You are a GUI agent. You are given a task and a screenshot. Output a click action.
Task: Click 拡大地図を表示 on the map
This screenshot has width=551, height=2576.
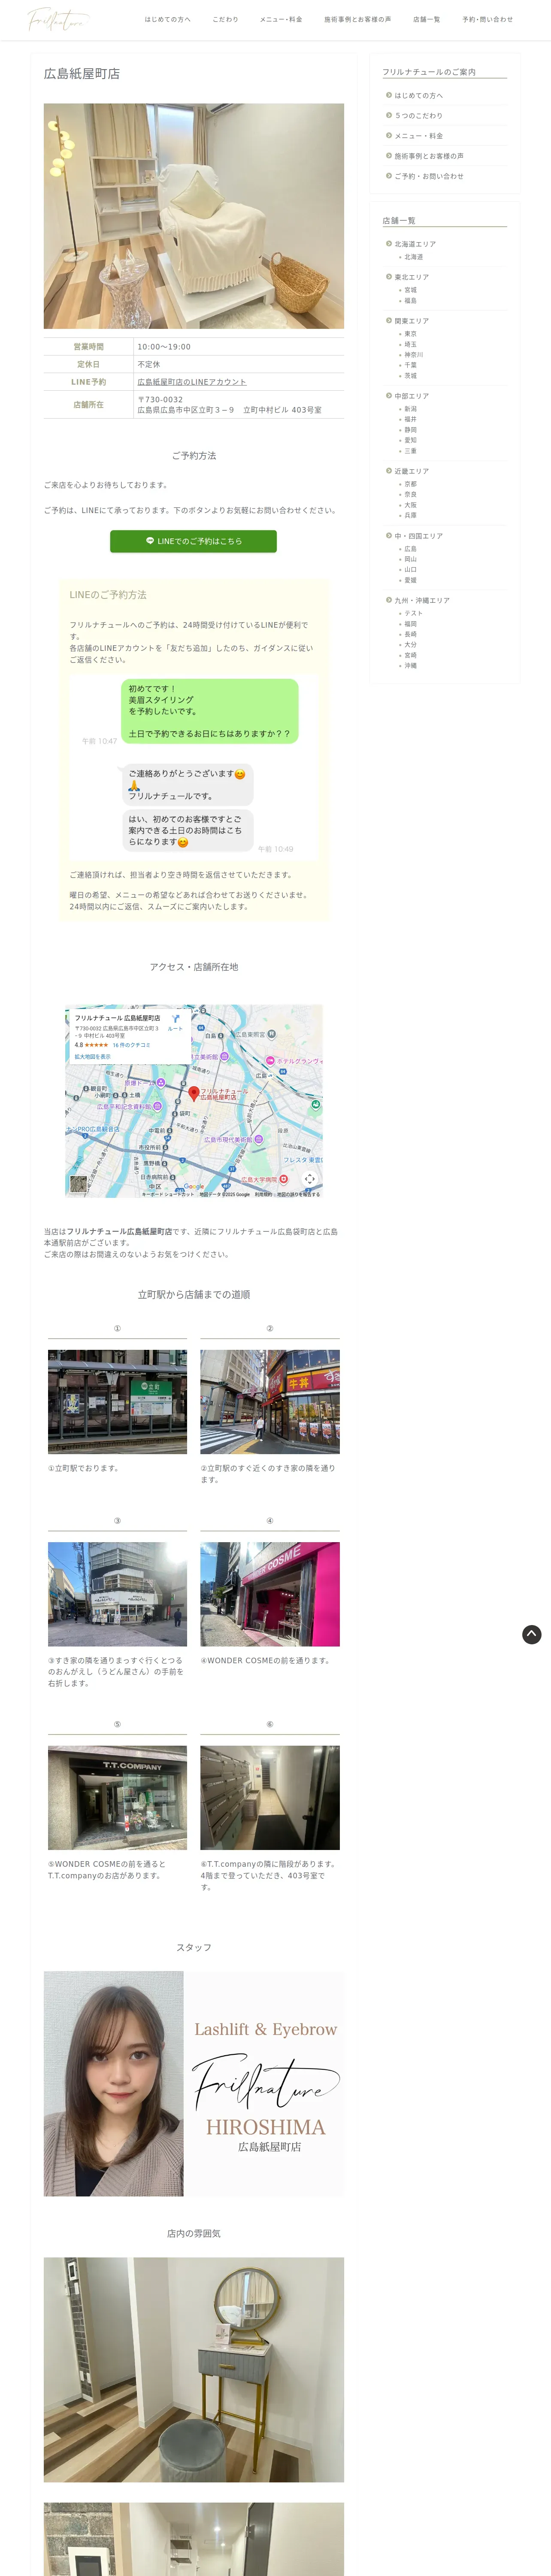point(93,1056)
